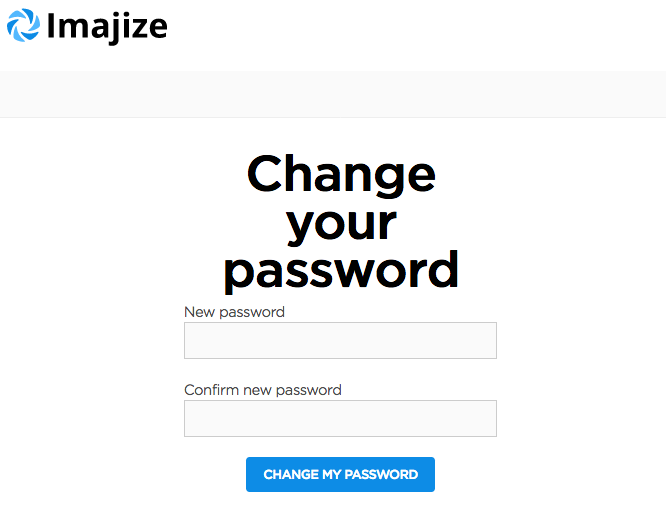Click the letter "I" in the Imajize wordmark

pyautogui.click(x=51, y=27)
